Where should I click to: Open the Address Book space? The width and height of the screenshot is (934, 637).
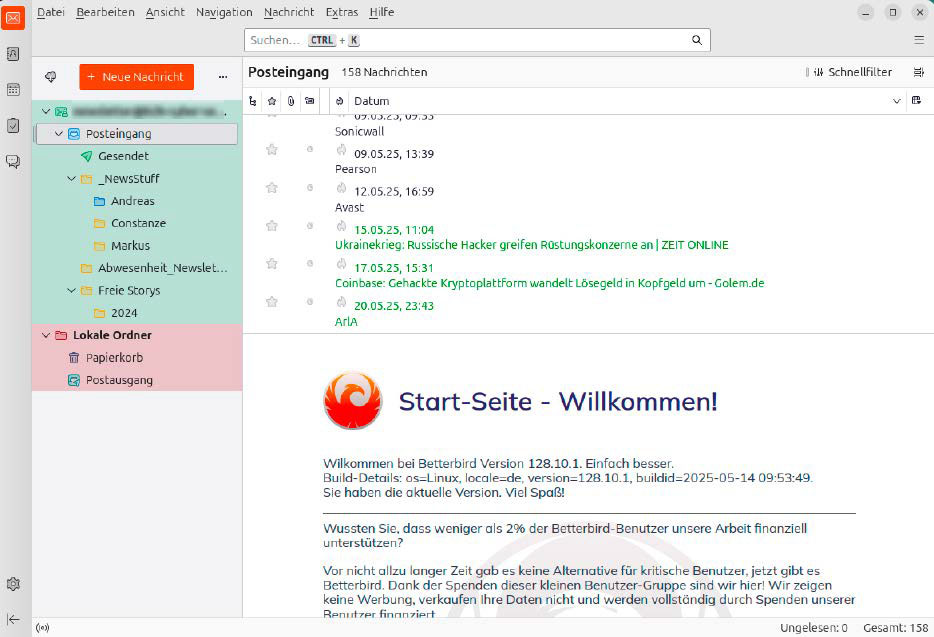tap(13, 54)
